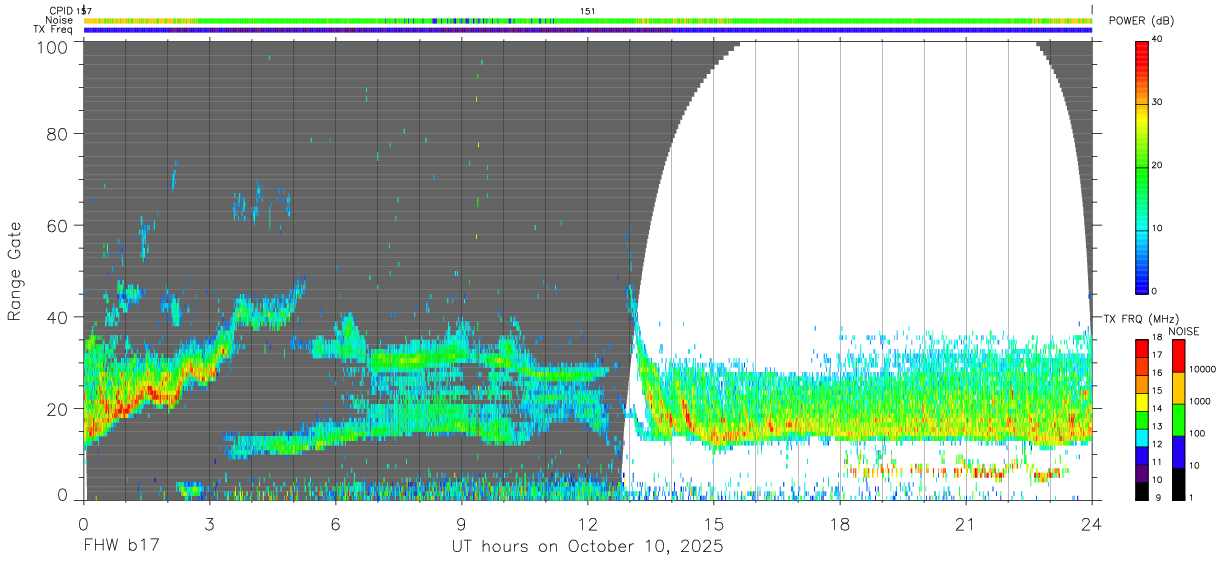This screenshot has height=567, width=1228.
Task: Select the TX Freq row label above the plot
Action: pyautogui.click(x=53, y=30)
